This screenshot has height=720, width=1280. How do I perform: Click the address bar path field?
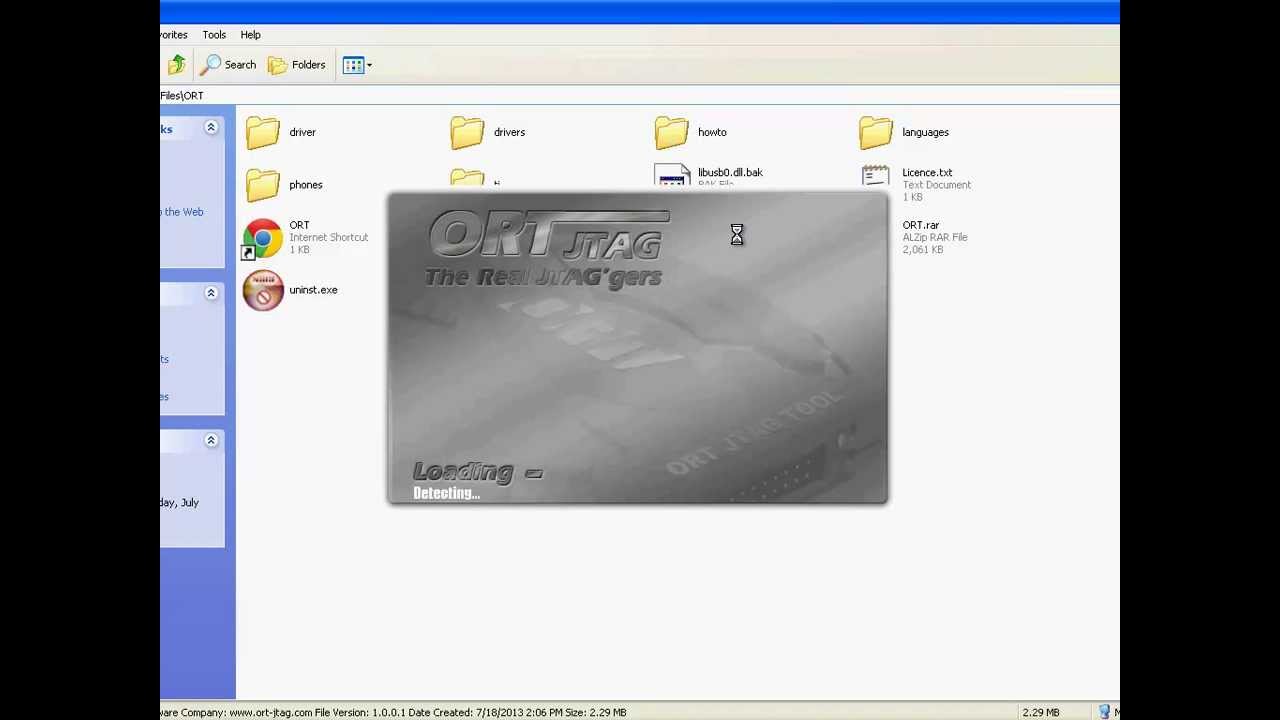(x=640, y=96)
